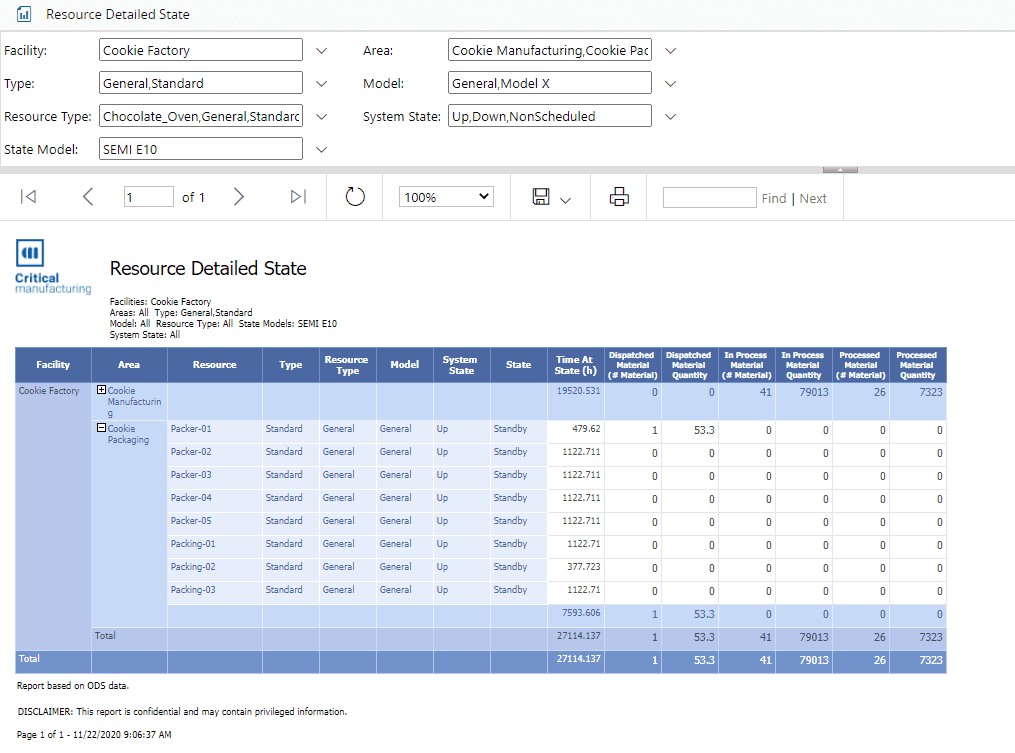Click the find text search box

[709, 197]
